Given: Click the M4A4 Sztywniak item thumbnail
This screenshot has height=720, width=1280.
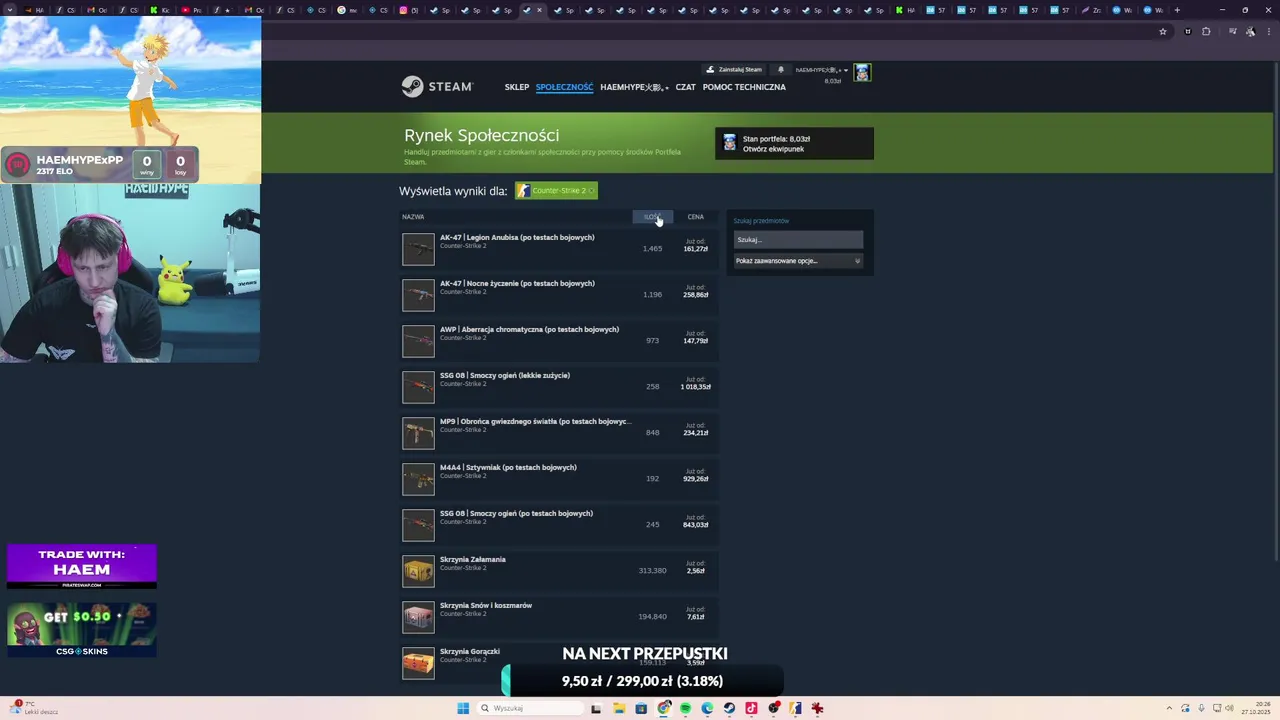Looking at the screenshot, I should (418, 479).
